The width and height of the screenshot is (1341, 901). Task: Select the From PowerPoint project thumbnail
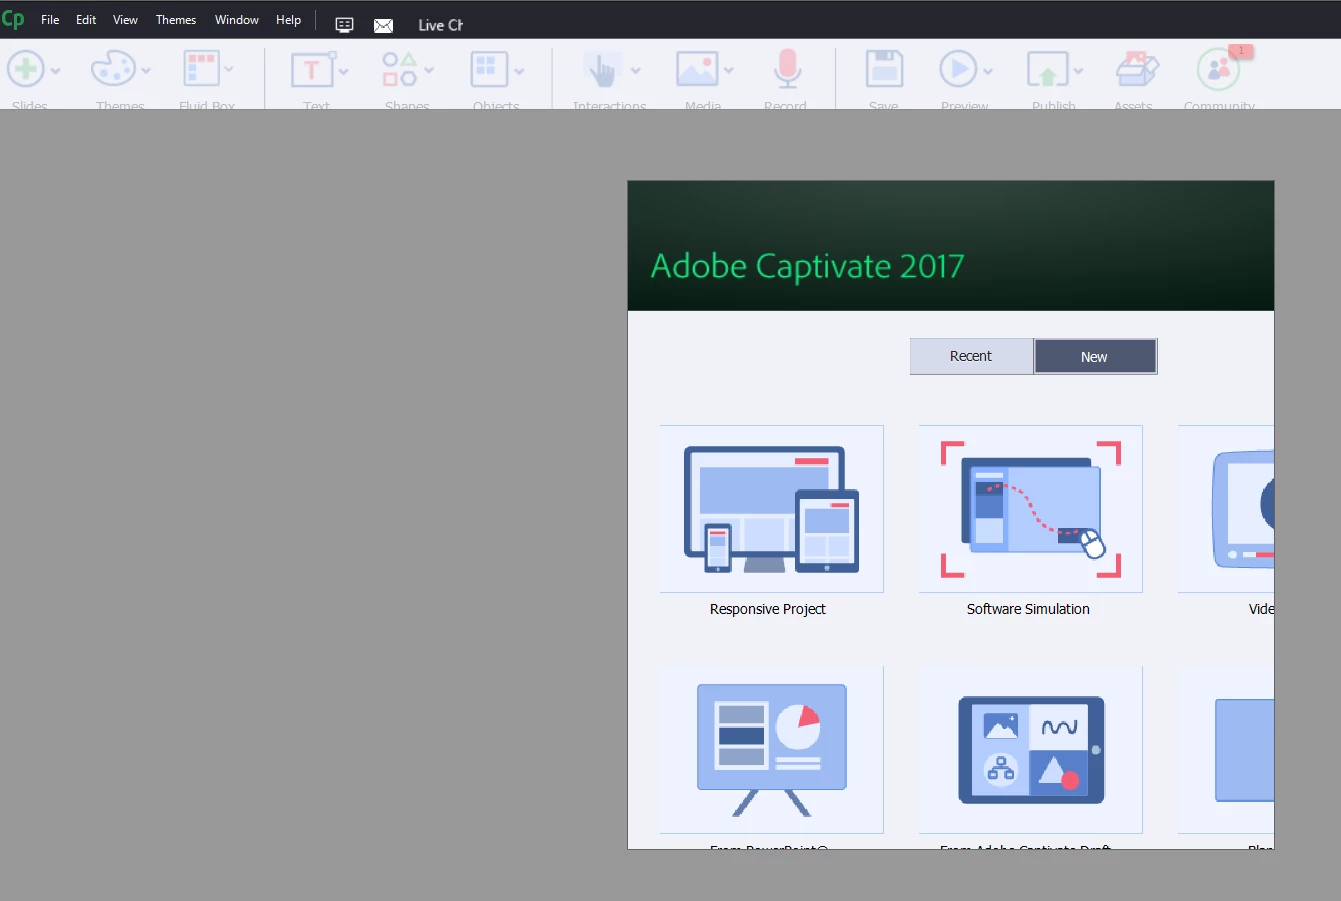point(772,750)
